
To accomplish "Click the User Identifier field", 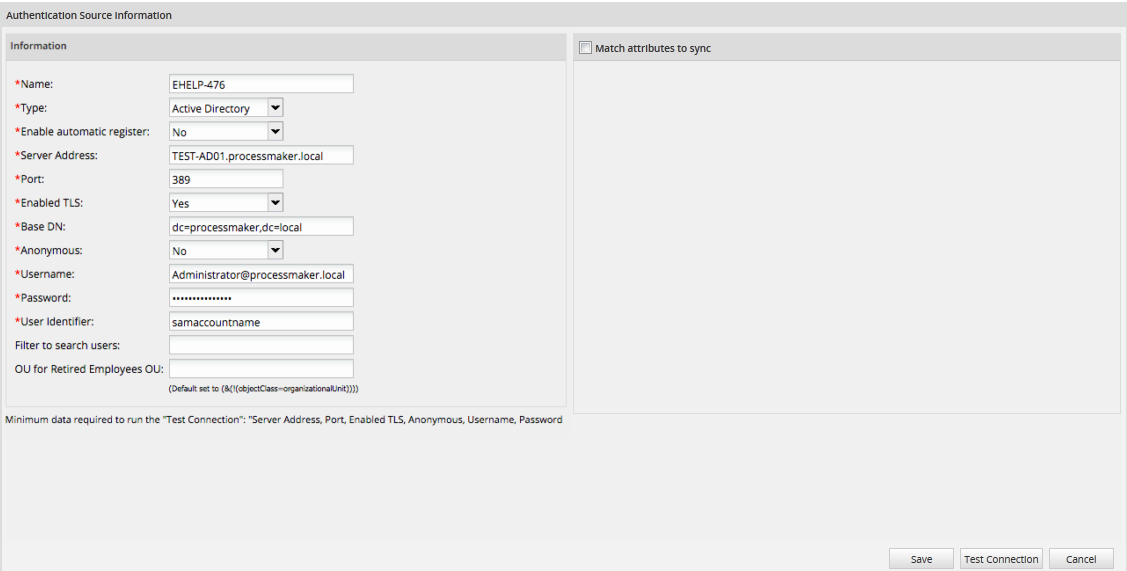I will (x=261, y=321).
